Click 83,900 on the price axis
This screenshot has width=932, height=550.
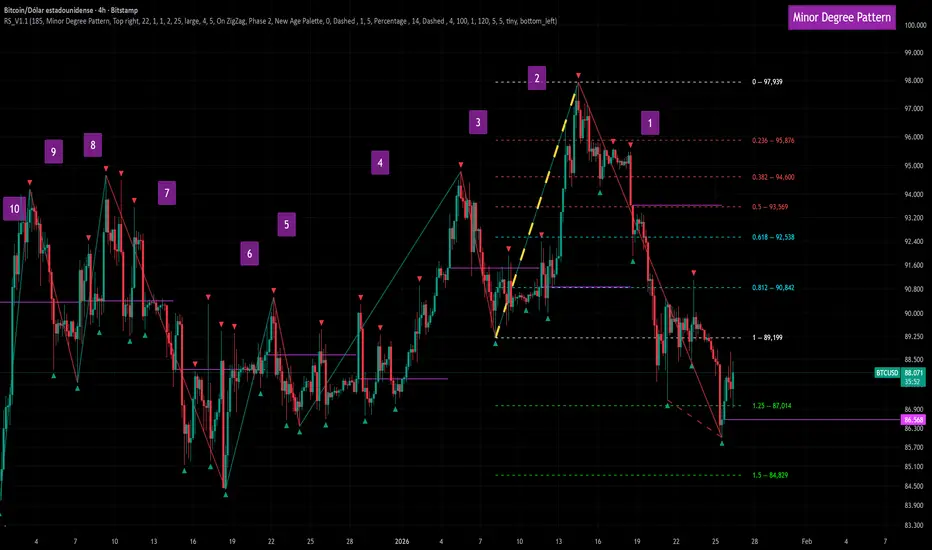(x=915, y=505)
